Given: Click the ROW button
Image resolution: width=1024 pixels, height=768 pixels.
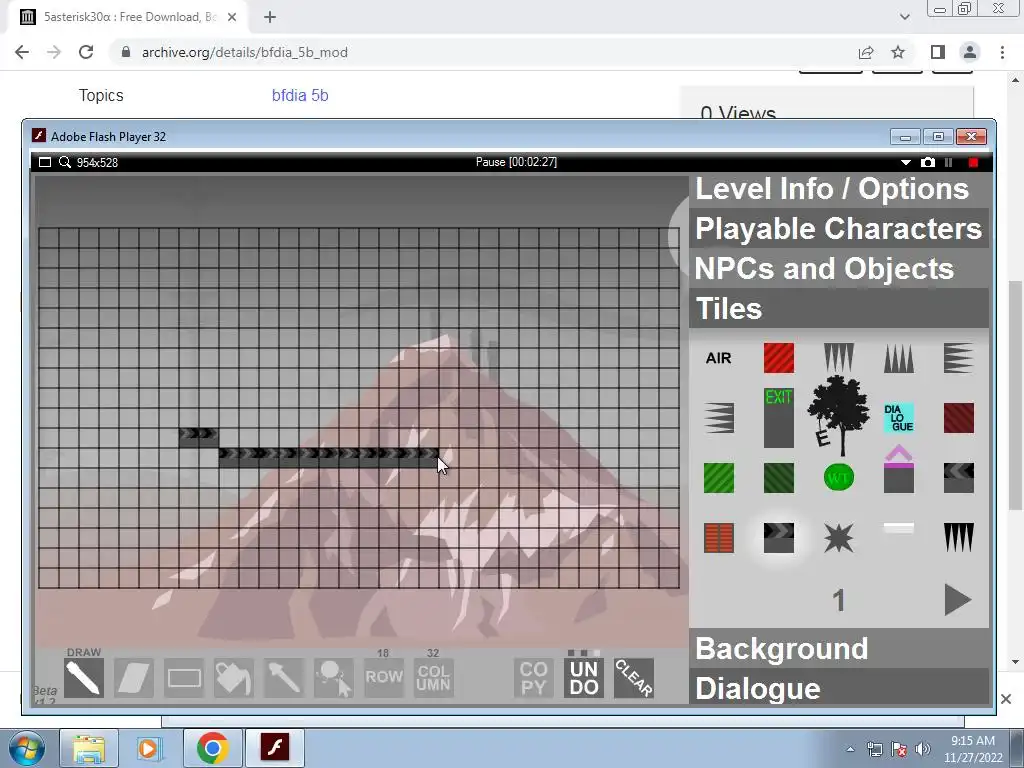Looking at the screenshot, I should point(384,678).
